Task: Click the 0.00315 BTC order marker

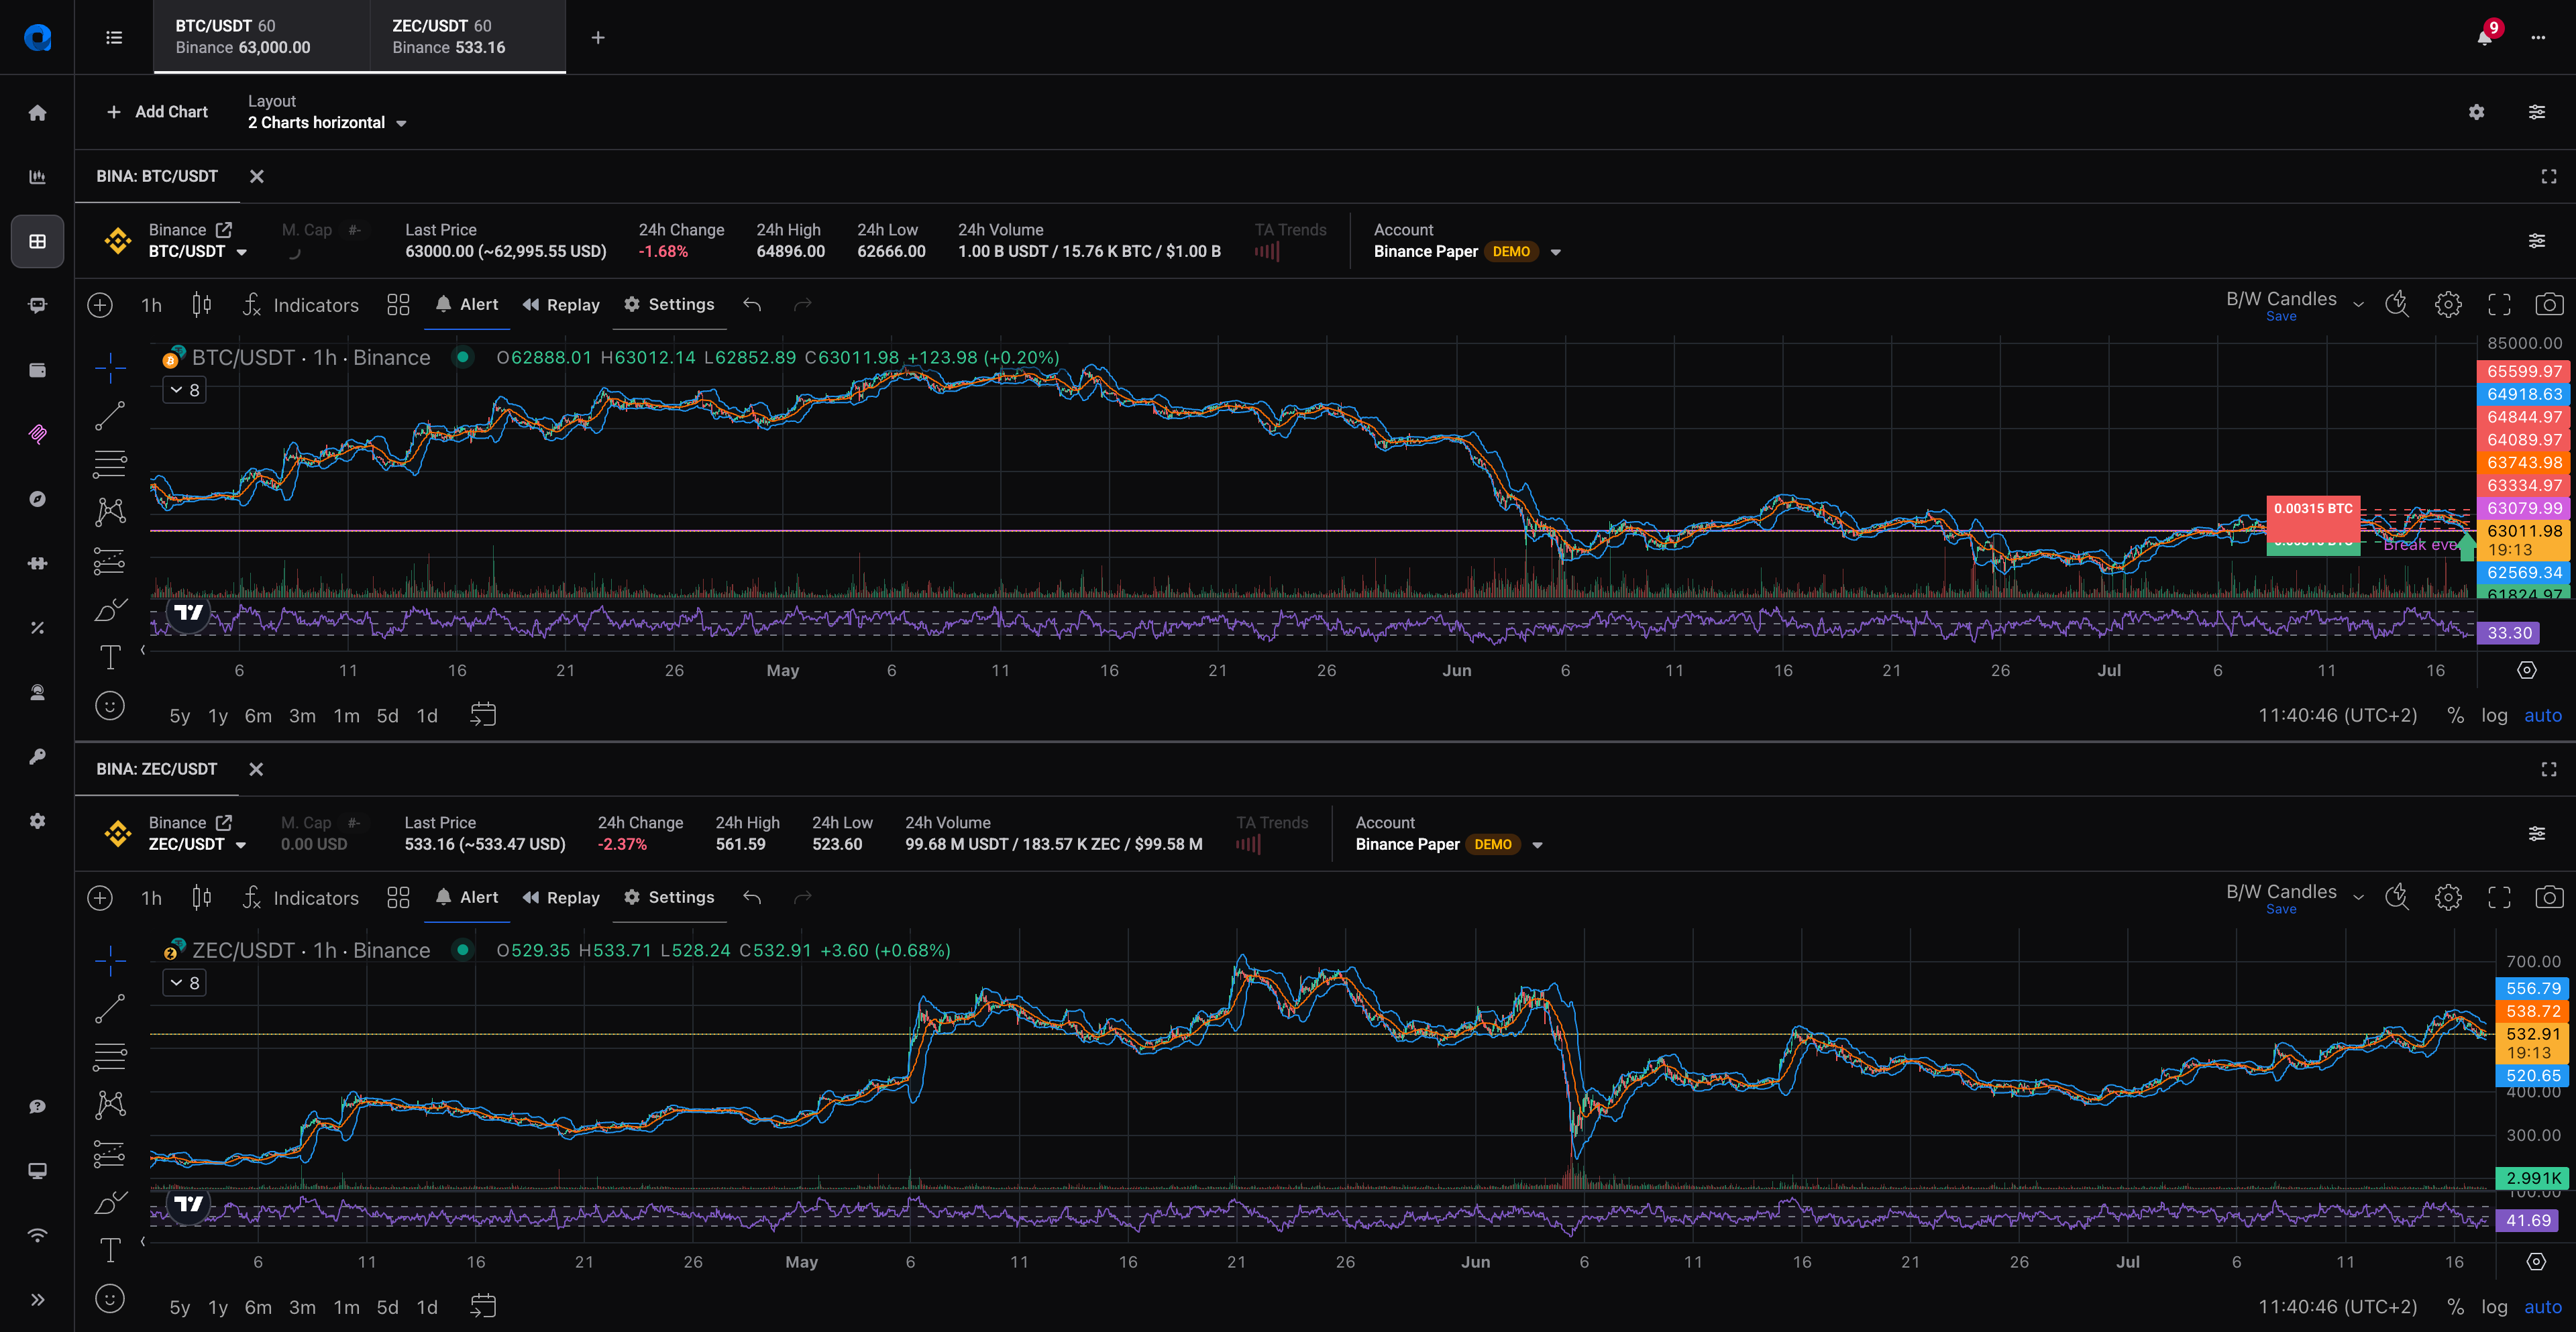Action: (2313, 509)
